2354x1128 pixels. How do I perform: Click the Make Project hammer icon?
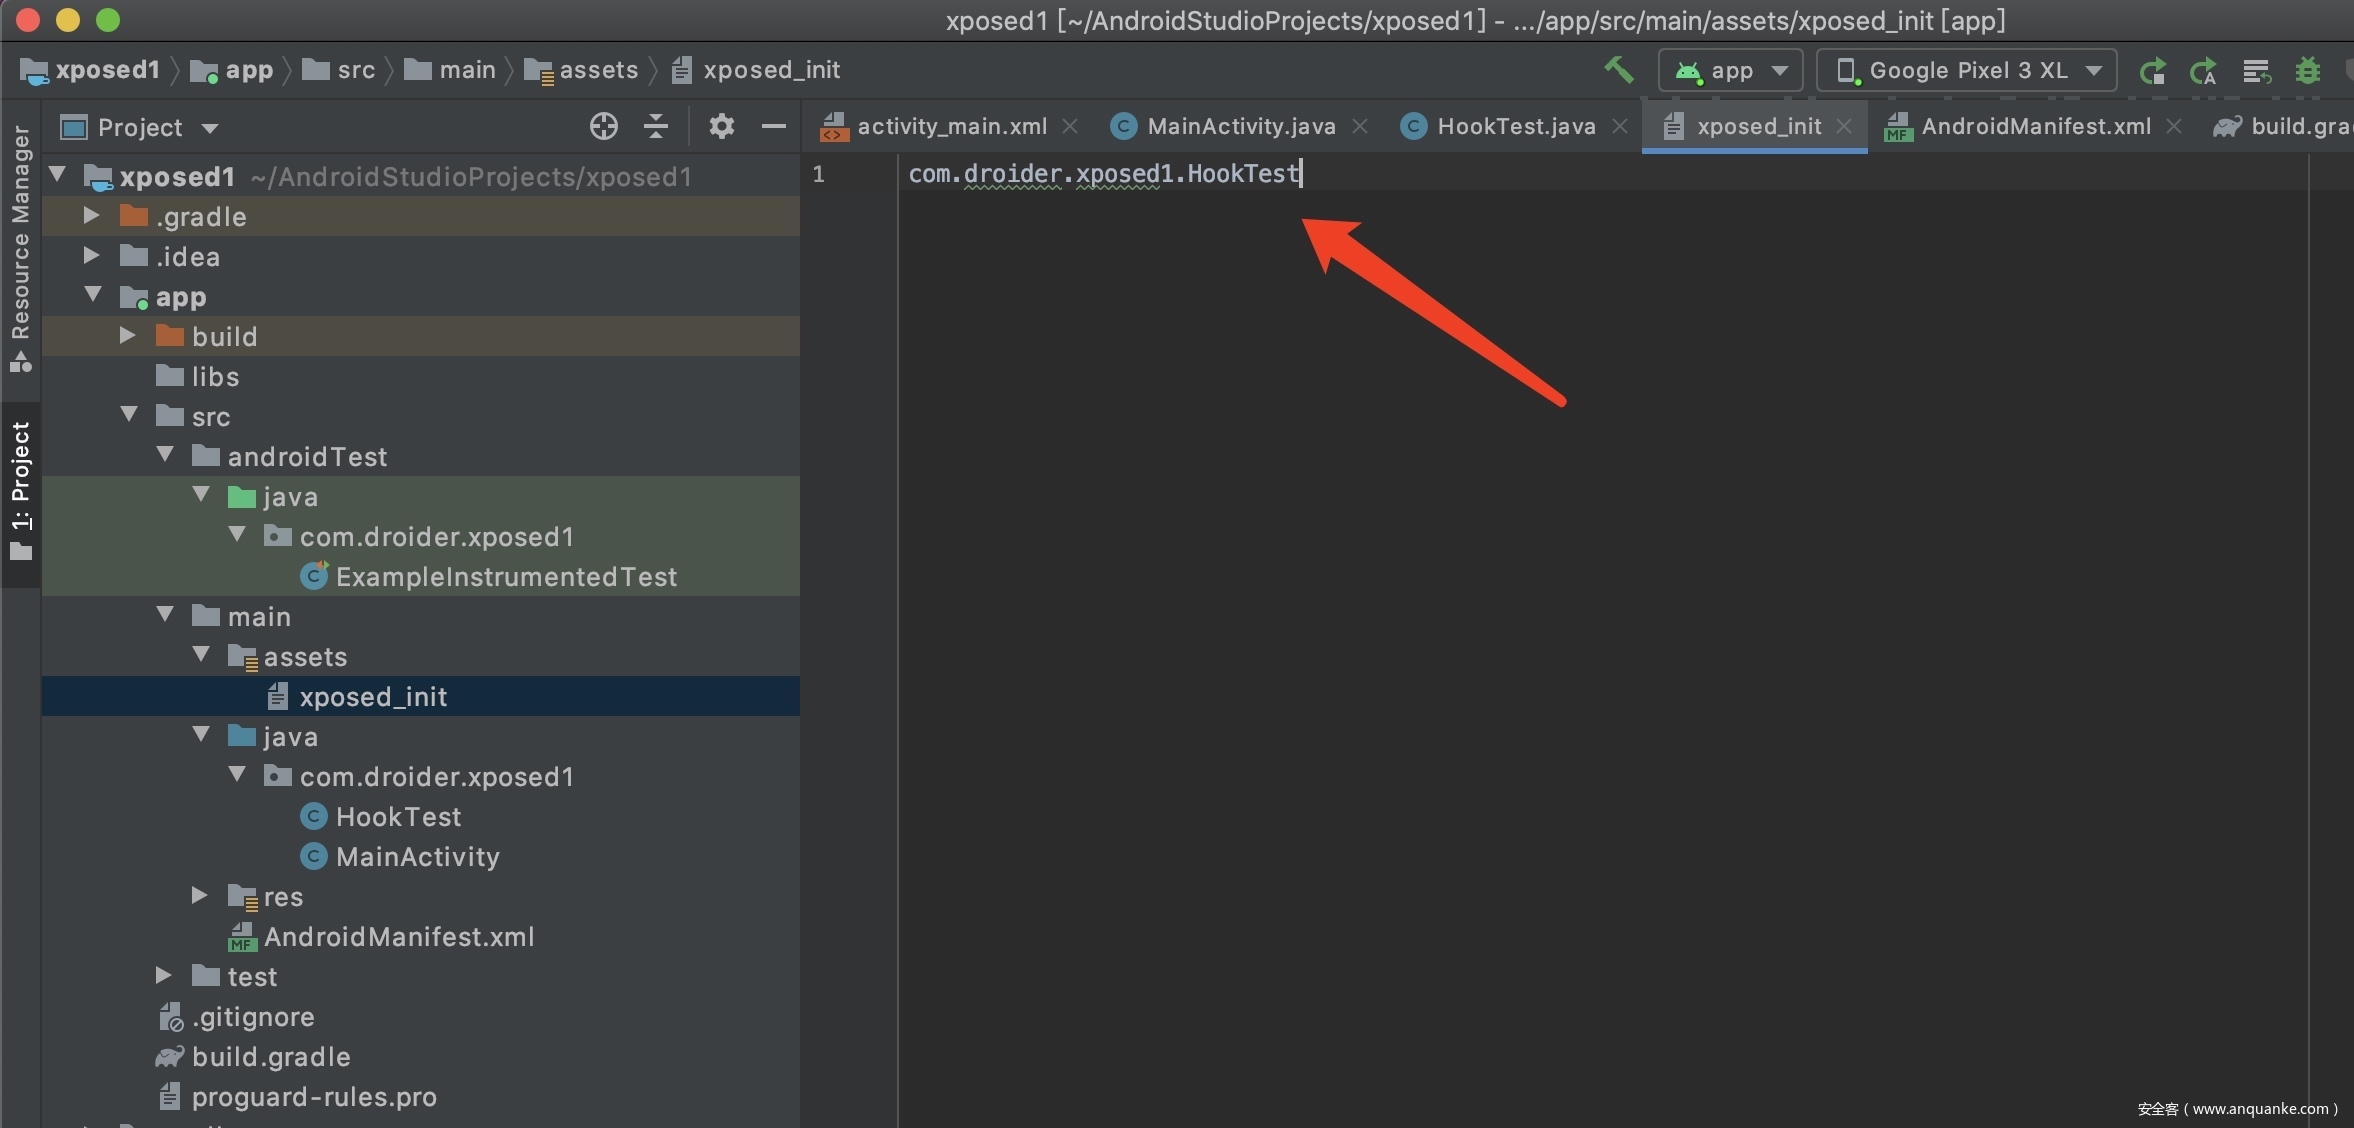[1618, 70]
